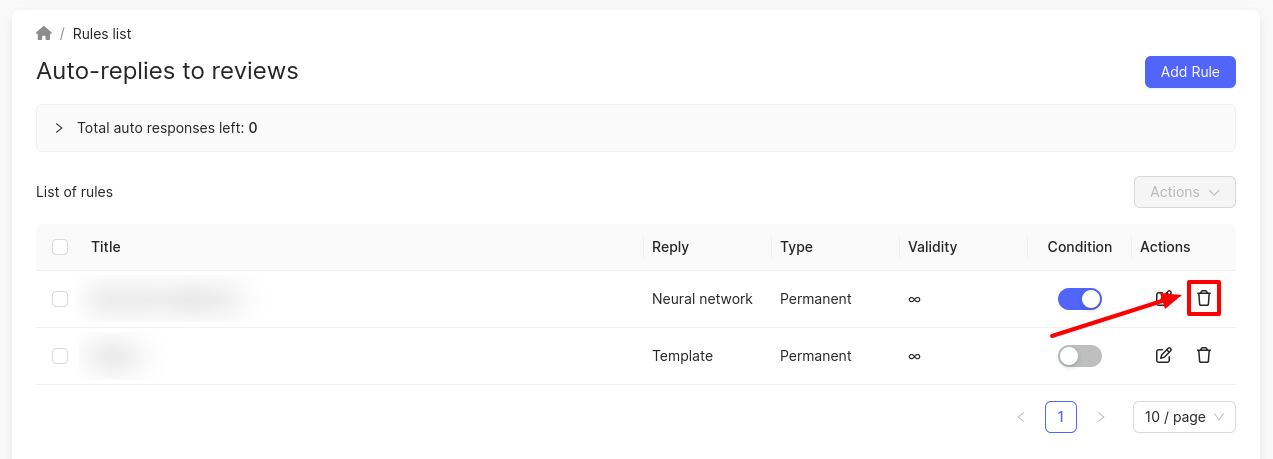Image resolution: width=1273 pixels, height=459 pixels.
Task: Check the select-all rules checkbox
Action: coord(60,247)
